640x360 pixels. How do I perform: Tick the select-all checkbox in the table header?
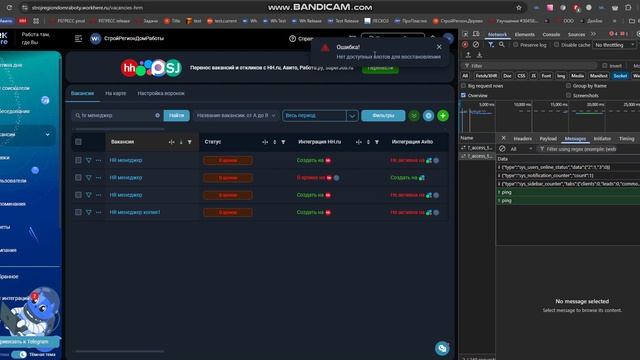click(x=78, y=142)
